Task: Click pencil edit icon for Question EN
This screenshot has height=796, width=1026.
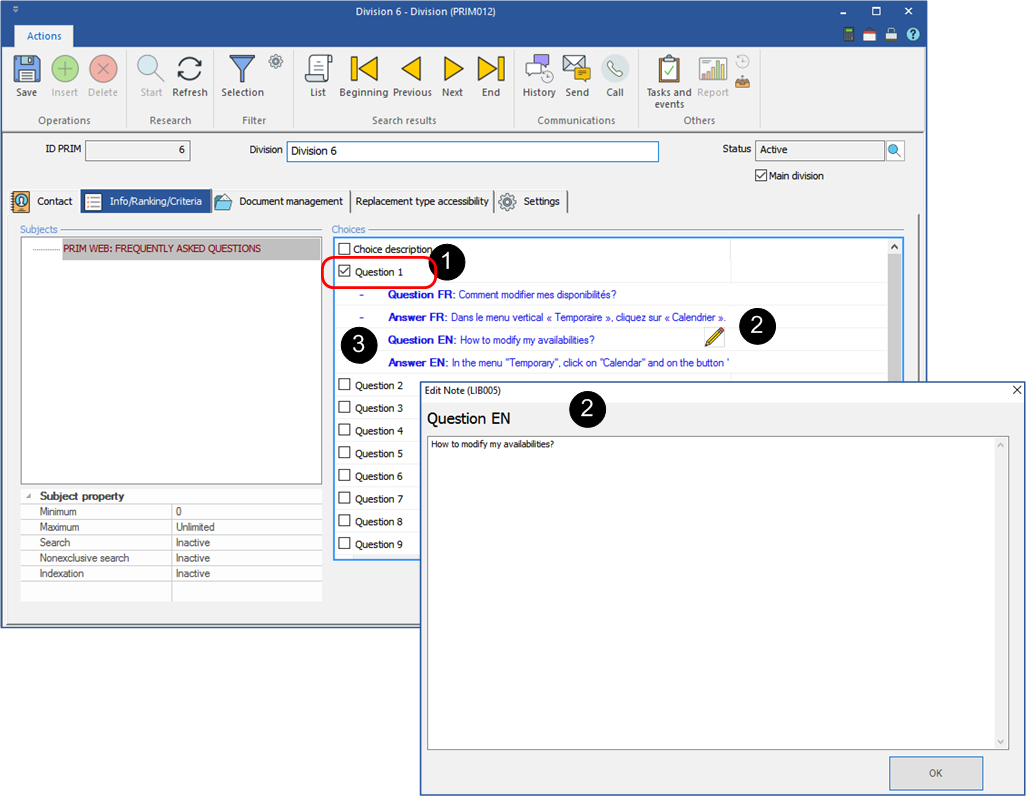Action: [x=715, y=337]
